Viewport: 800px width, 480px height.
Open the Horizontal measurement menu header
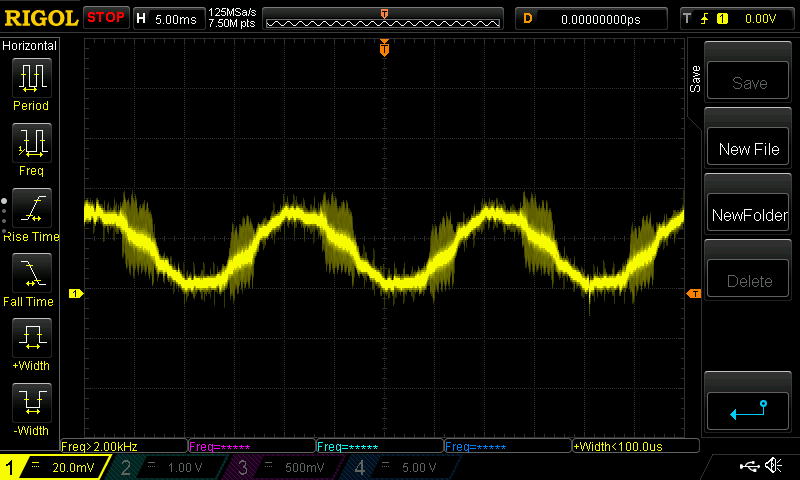pos(30,46)
